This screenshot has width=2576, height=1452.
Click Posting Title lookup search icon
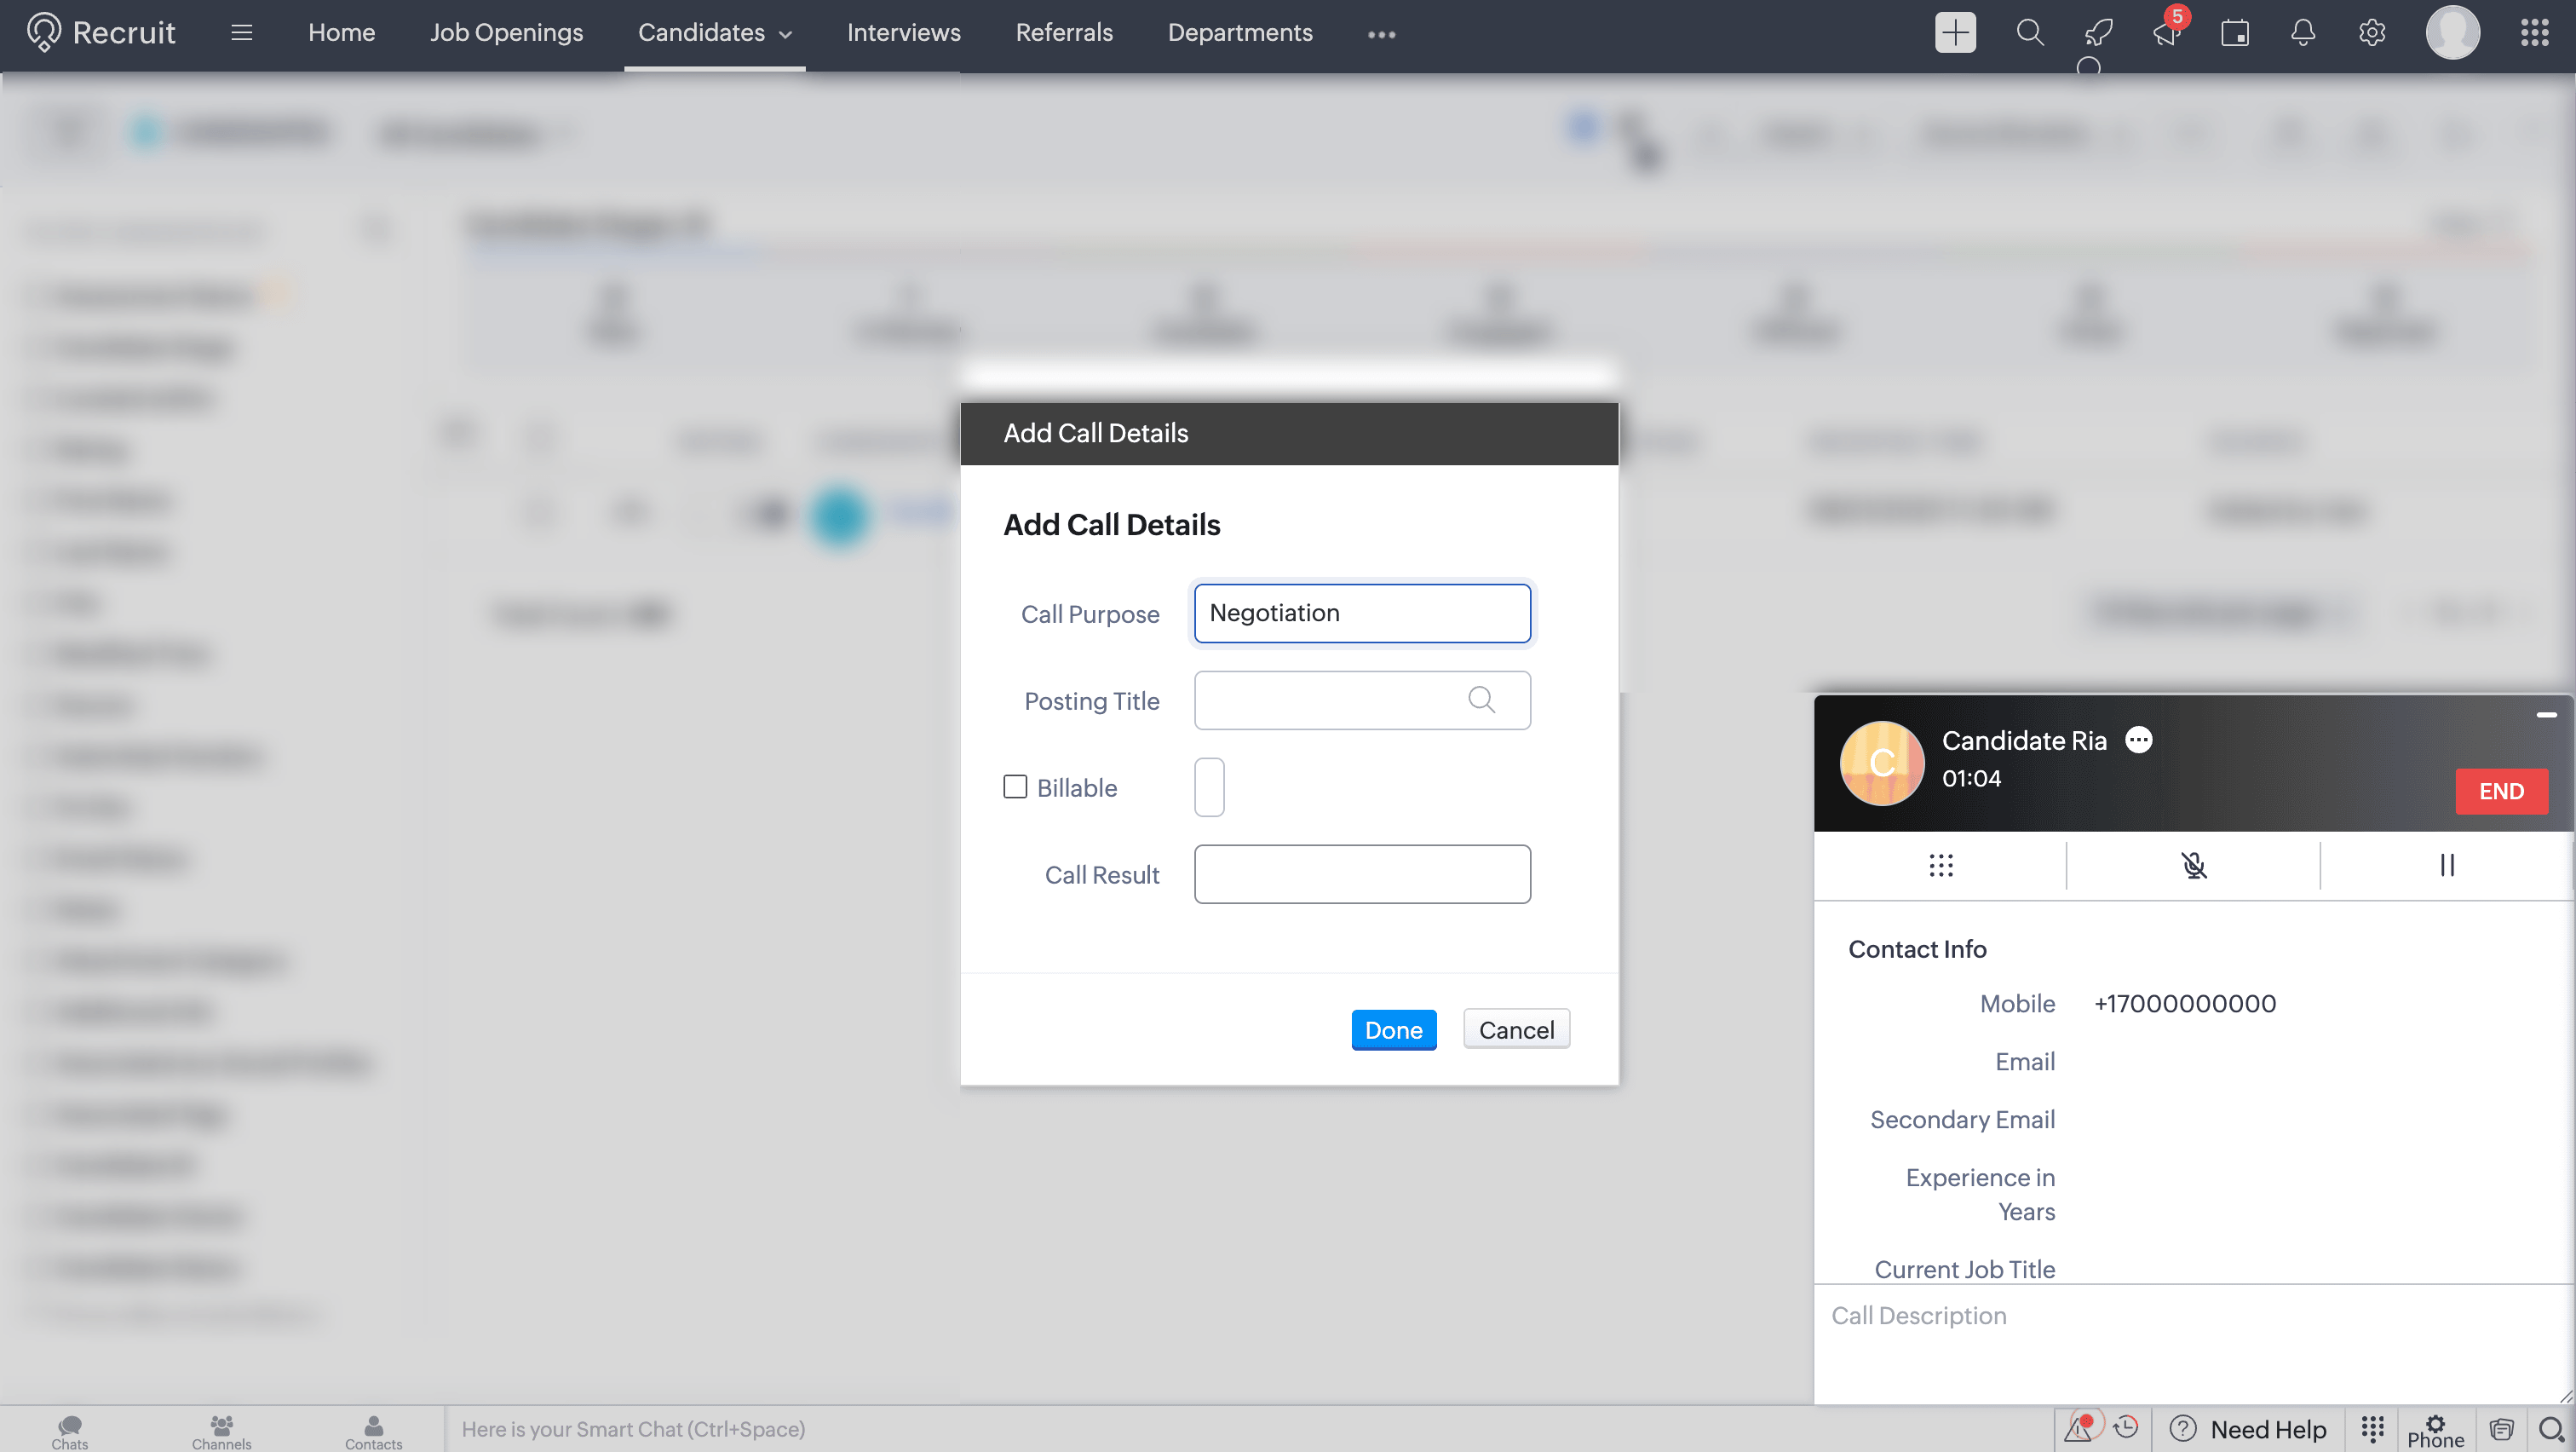click(x=1481, y=700)
